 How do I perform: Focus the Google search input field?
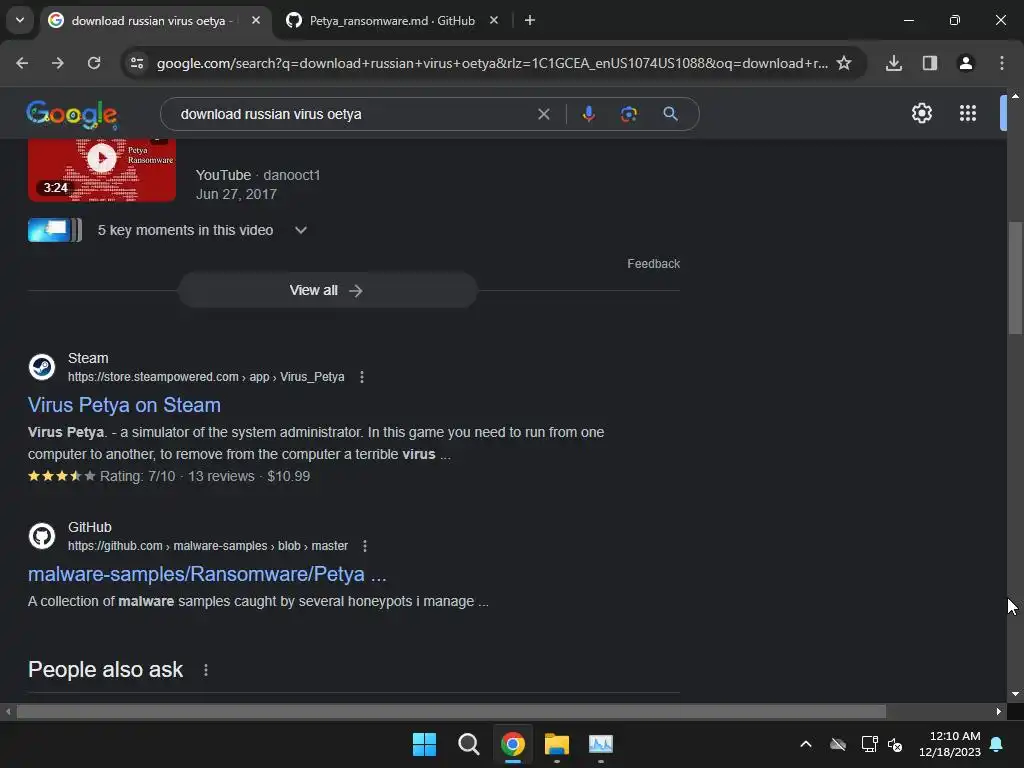click(x=353, y=114)
